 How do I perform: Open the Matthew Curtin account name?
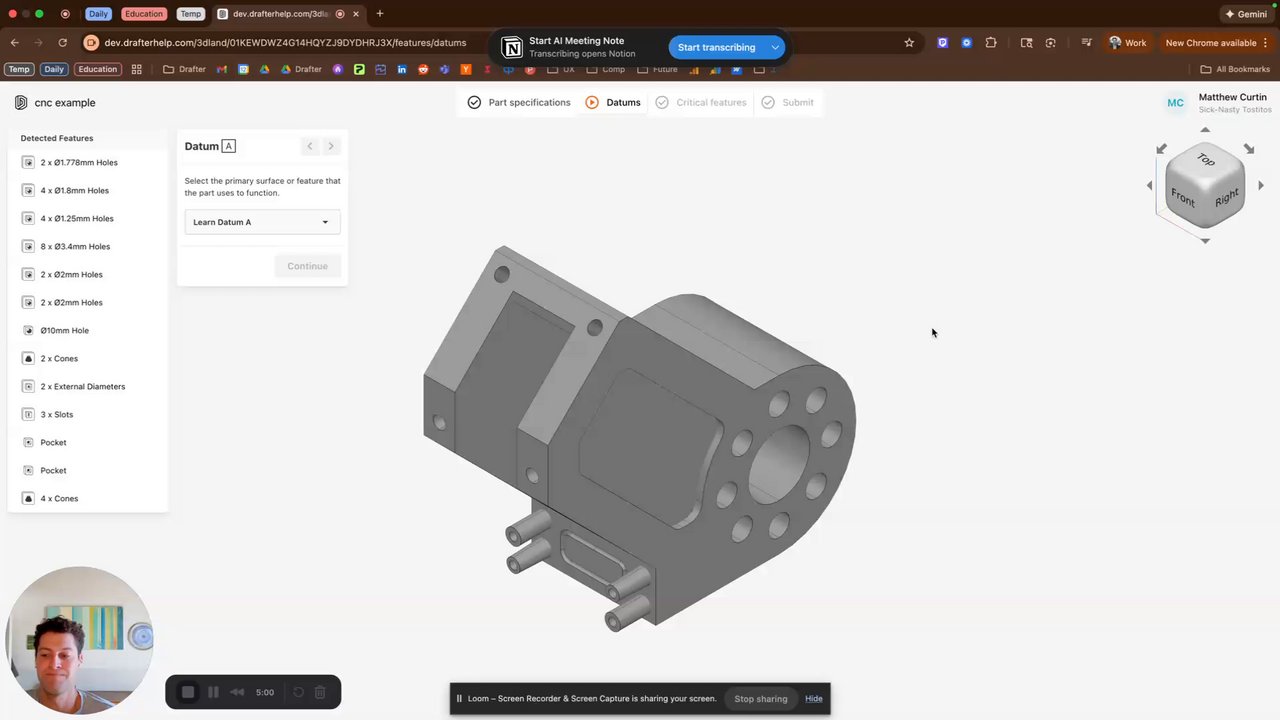tap(1233, 97)
